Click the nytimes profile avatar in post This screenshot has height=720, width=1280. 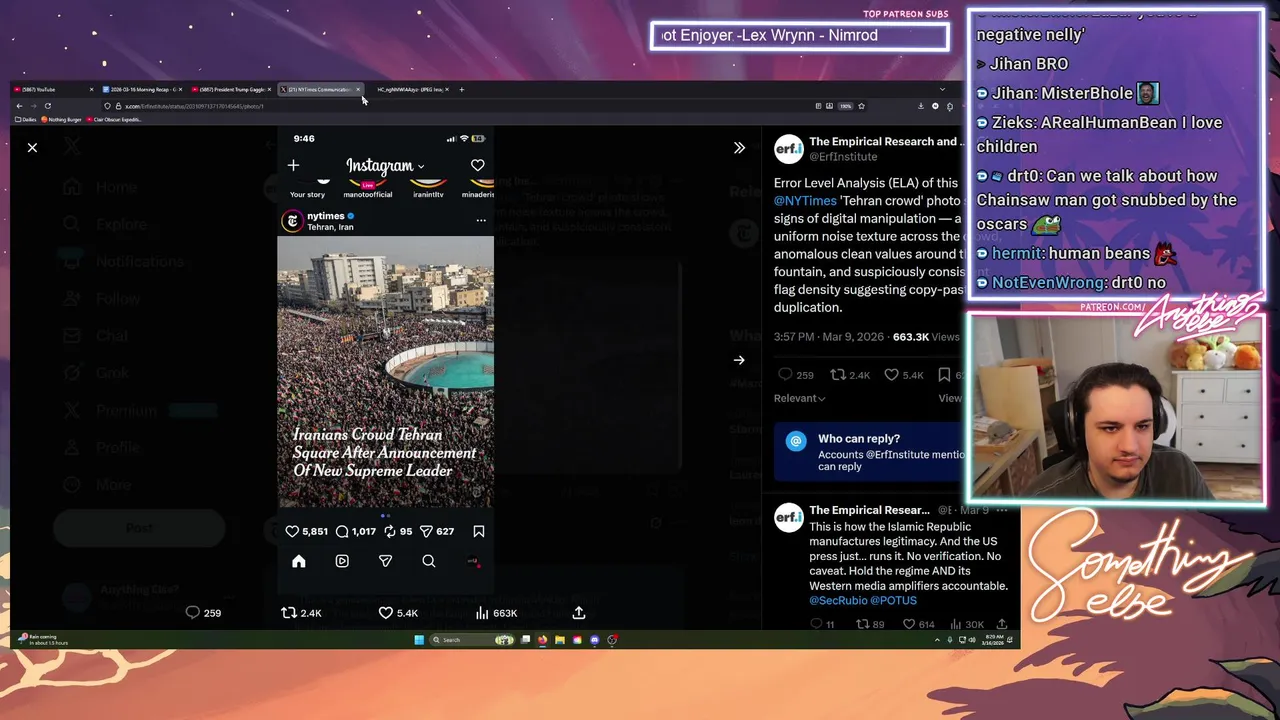pyautogui.click(x=292, y=221)
